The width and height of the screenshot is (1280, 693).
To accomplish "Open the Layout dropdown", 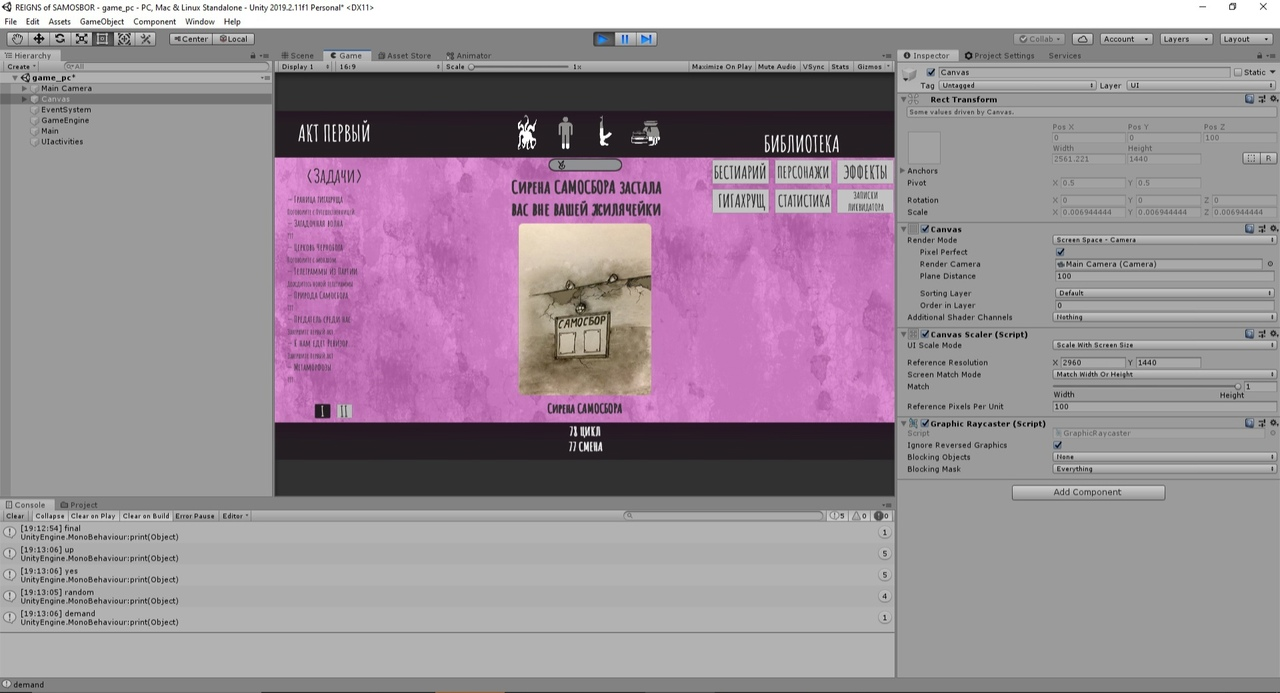I will pos(1245,39).
